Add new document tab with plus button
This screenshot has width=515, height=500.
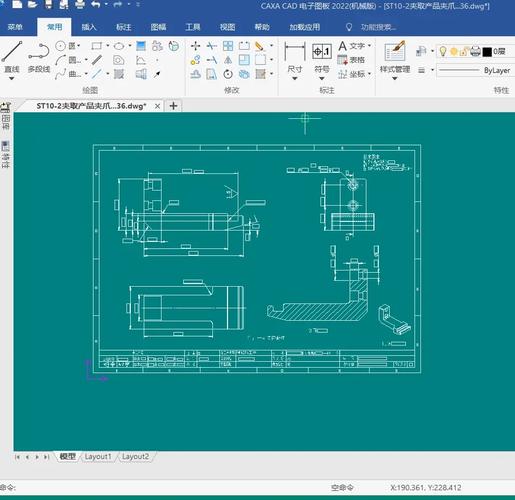point(173,106)
